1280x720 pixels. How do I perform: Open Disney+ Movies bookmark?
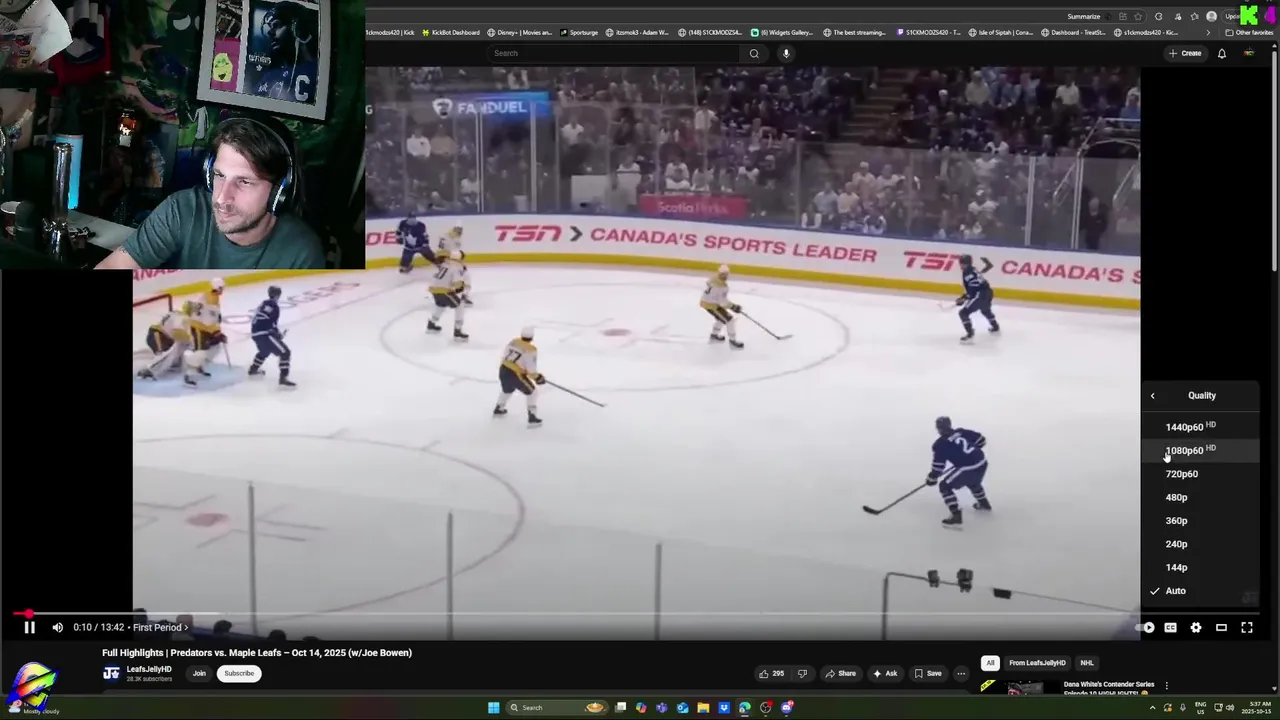click(x=520, y=32)
